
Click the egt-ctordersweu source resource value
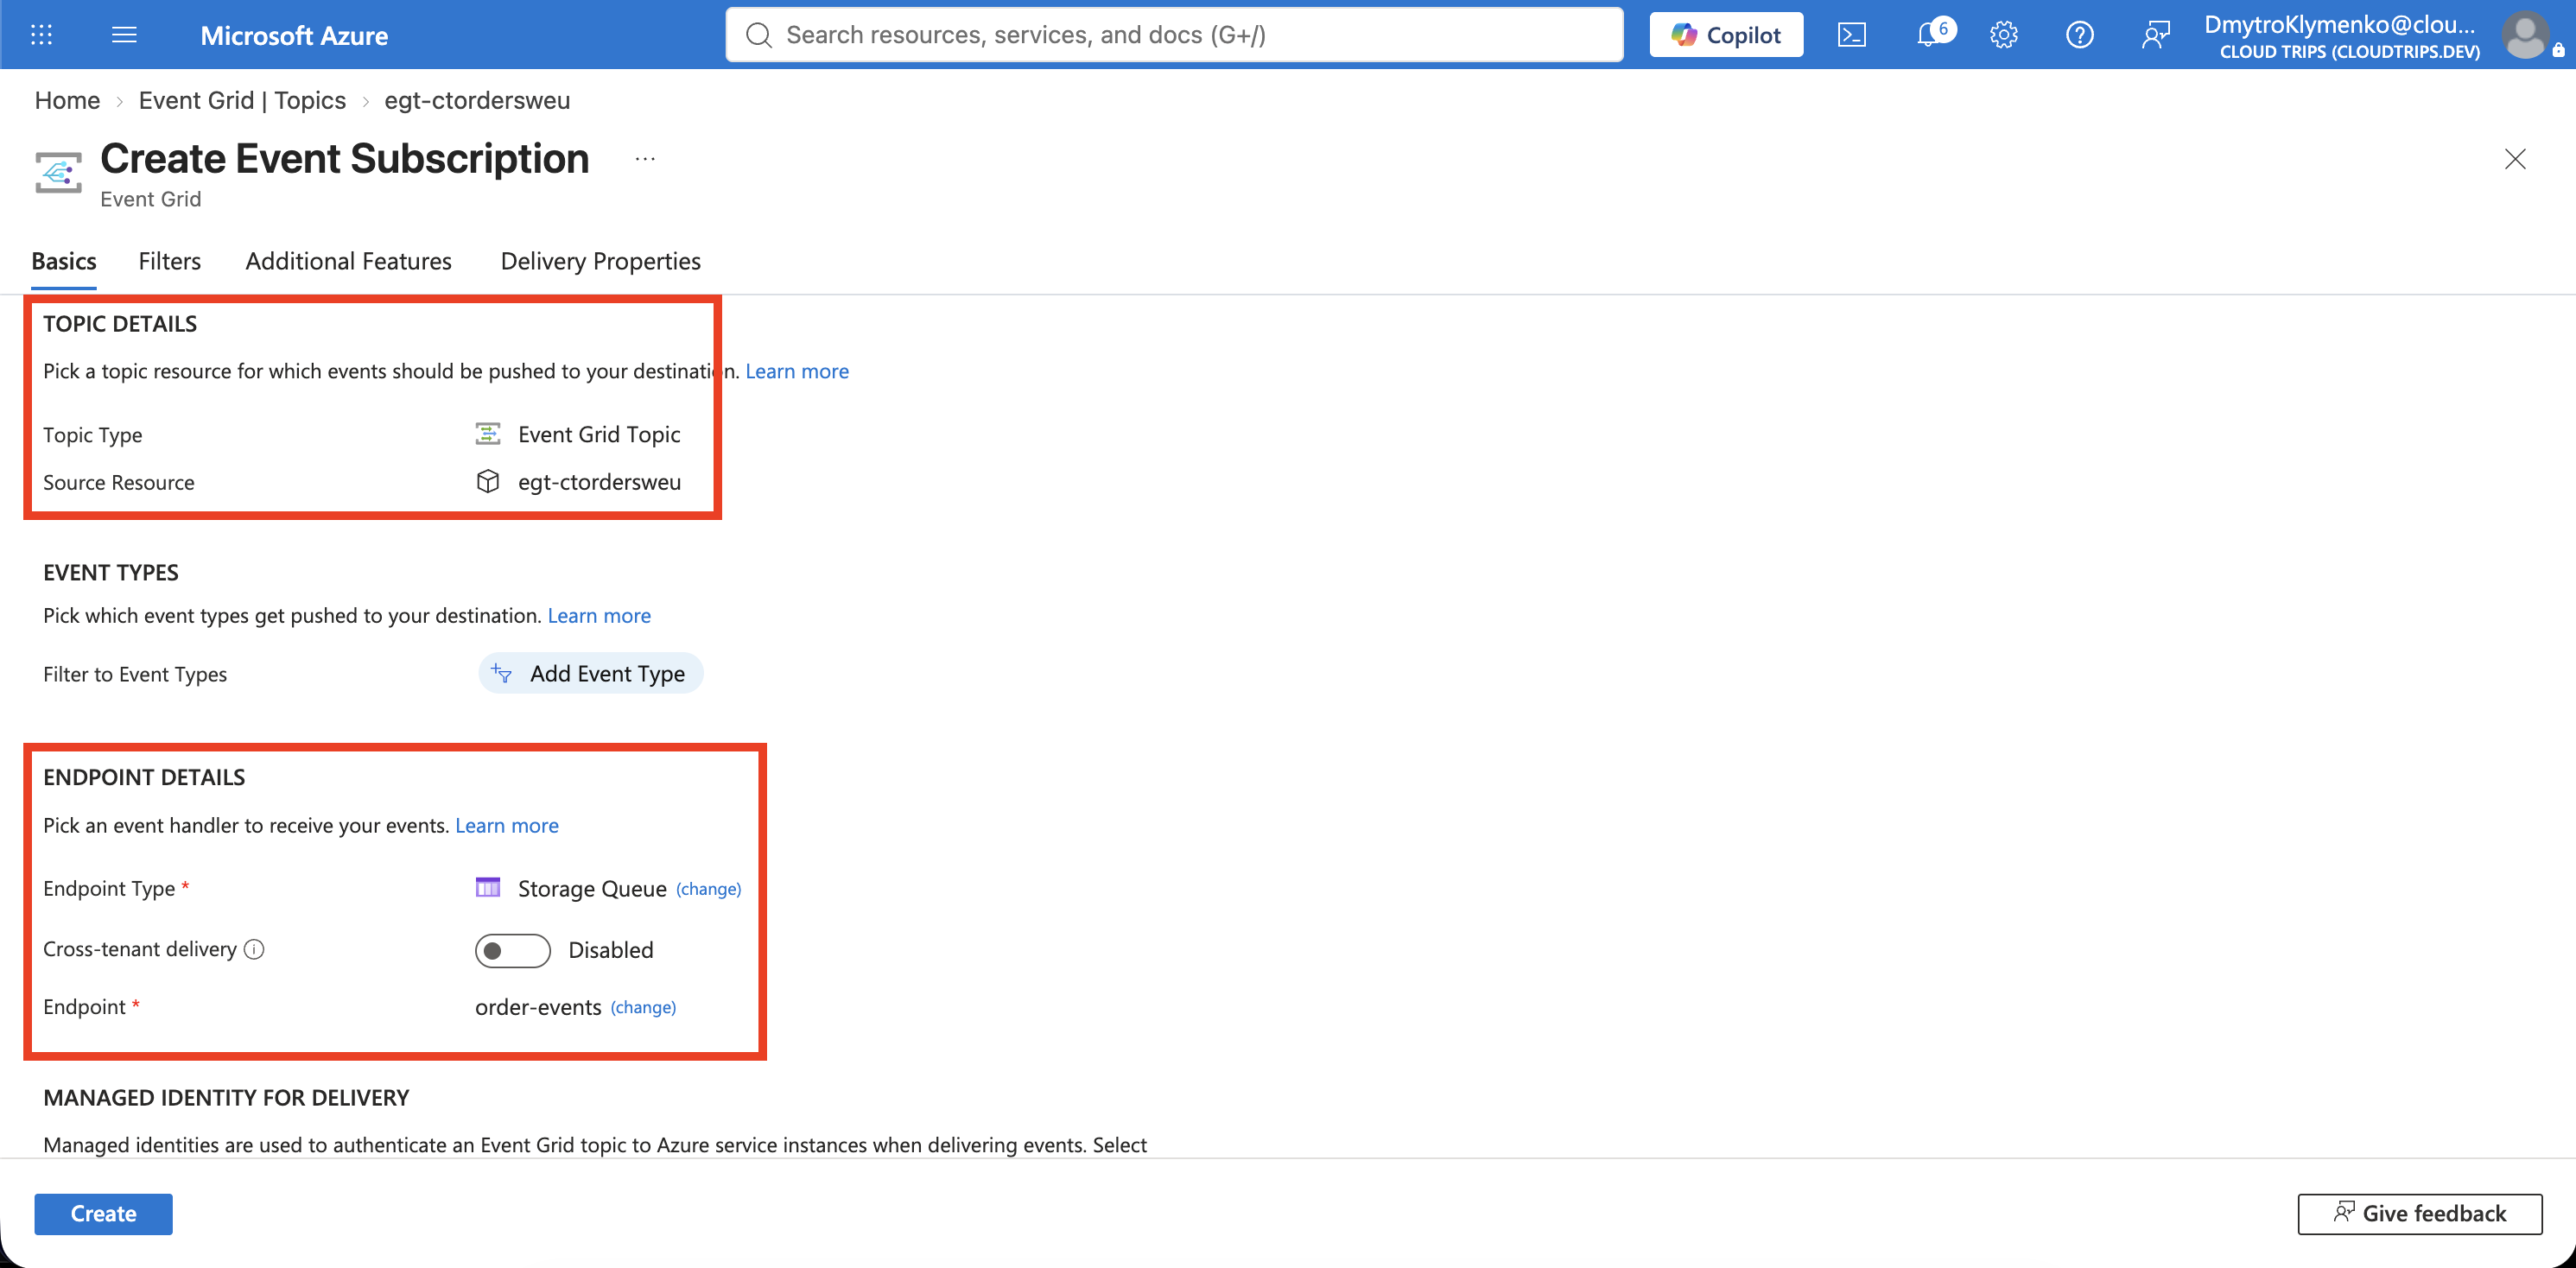click(599, 482)
